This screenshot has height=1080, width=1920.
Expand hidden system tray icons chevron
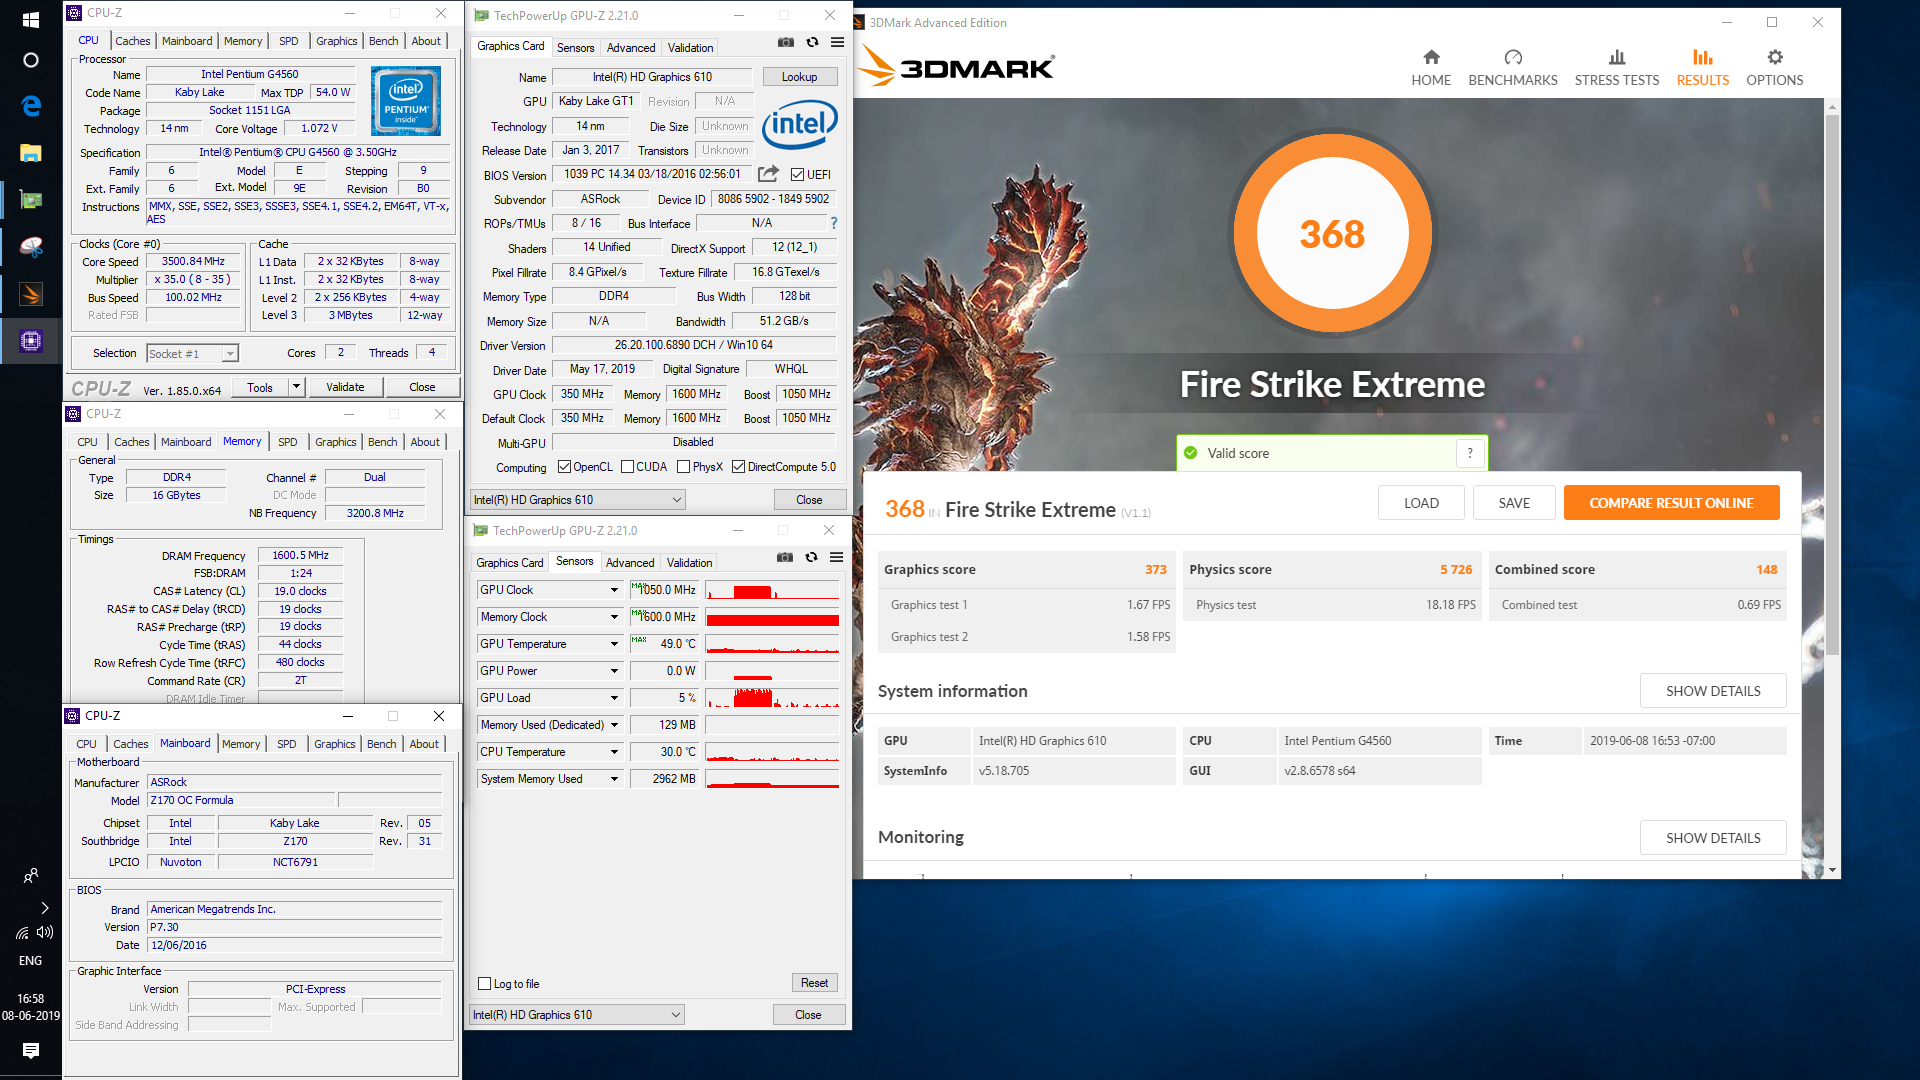pos(44,908)
